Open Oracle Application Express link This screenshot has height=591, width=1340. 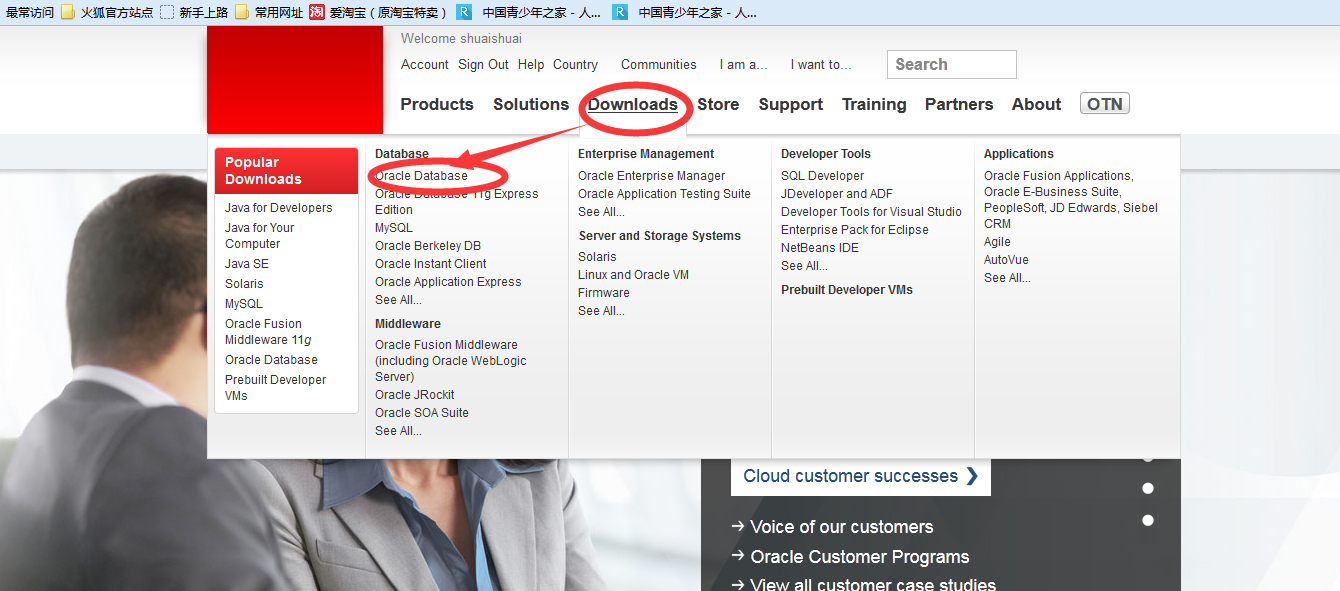[448, 282]
